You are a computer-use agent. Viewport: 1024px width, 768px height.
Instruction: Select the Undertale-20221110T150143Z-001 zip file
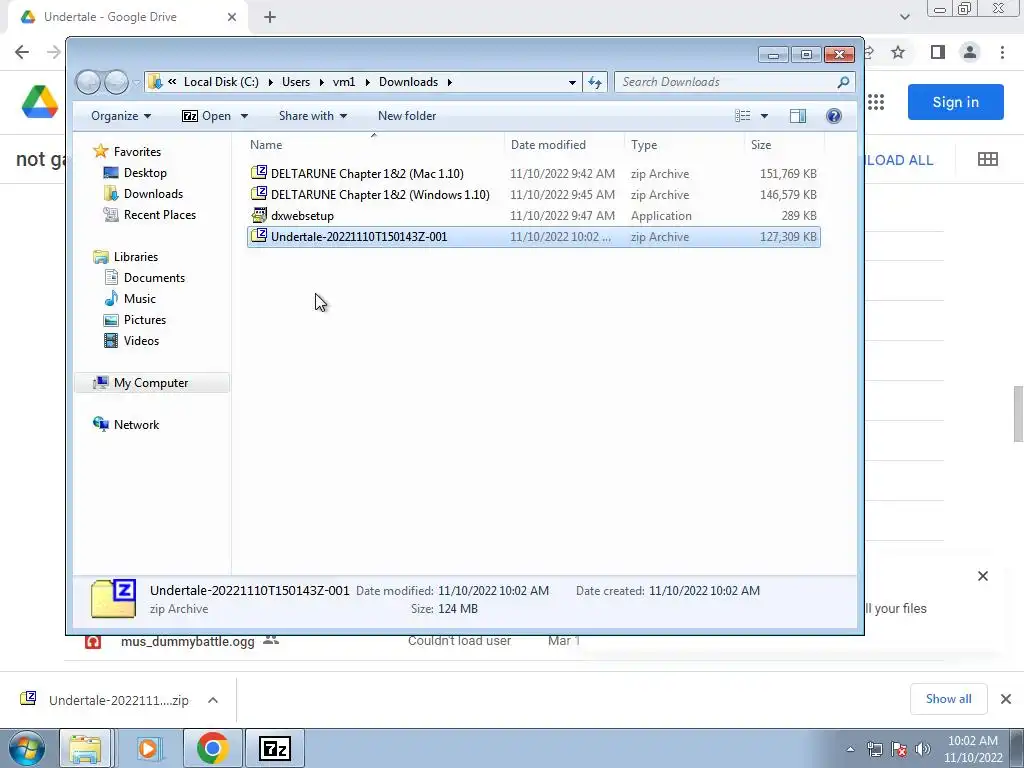[x=534, y=236]
